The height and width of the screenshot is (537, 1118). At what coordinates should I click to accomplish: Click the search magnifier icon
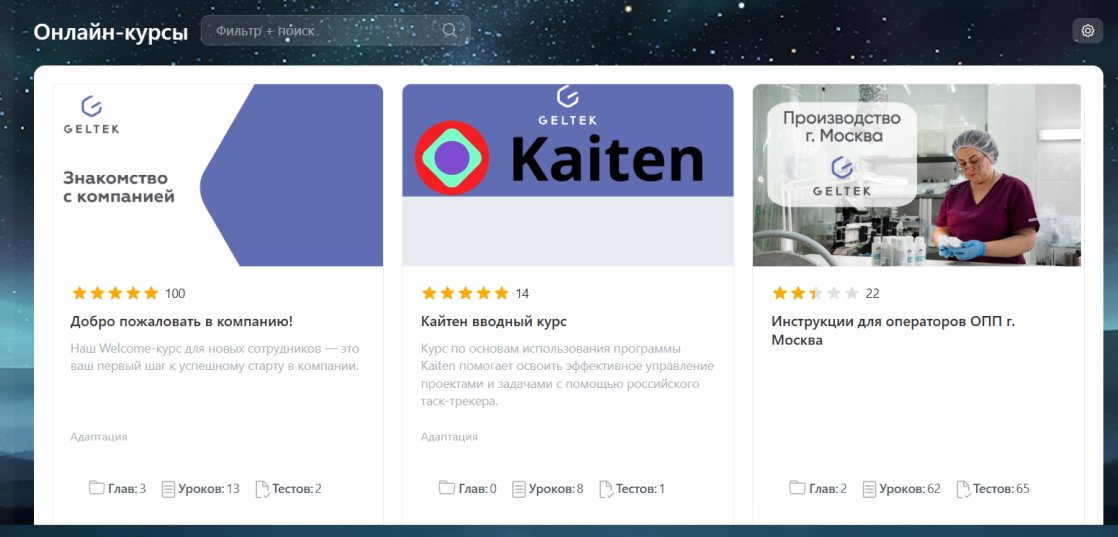click(449, 31)
